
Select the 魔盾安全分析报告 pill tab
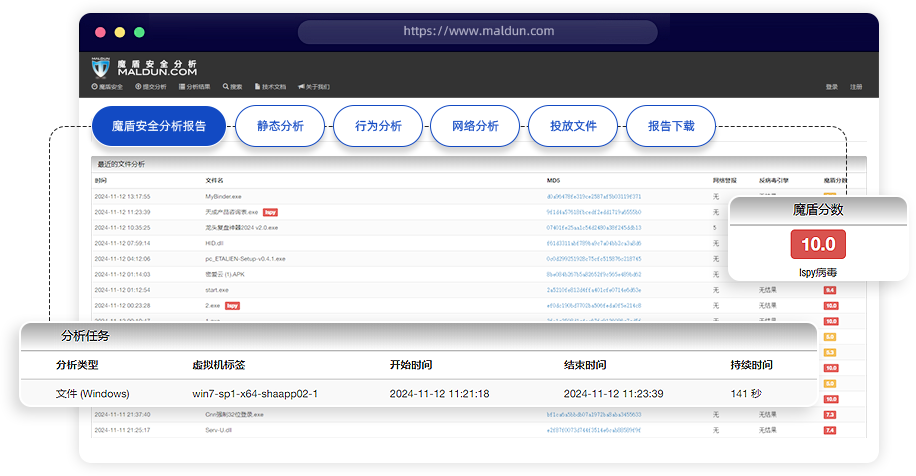point(159,126)
